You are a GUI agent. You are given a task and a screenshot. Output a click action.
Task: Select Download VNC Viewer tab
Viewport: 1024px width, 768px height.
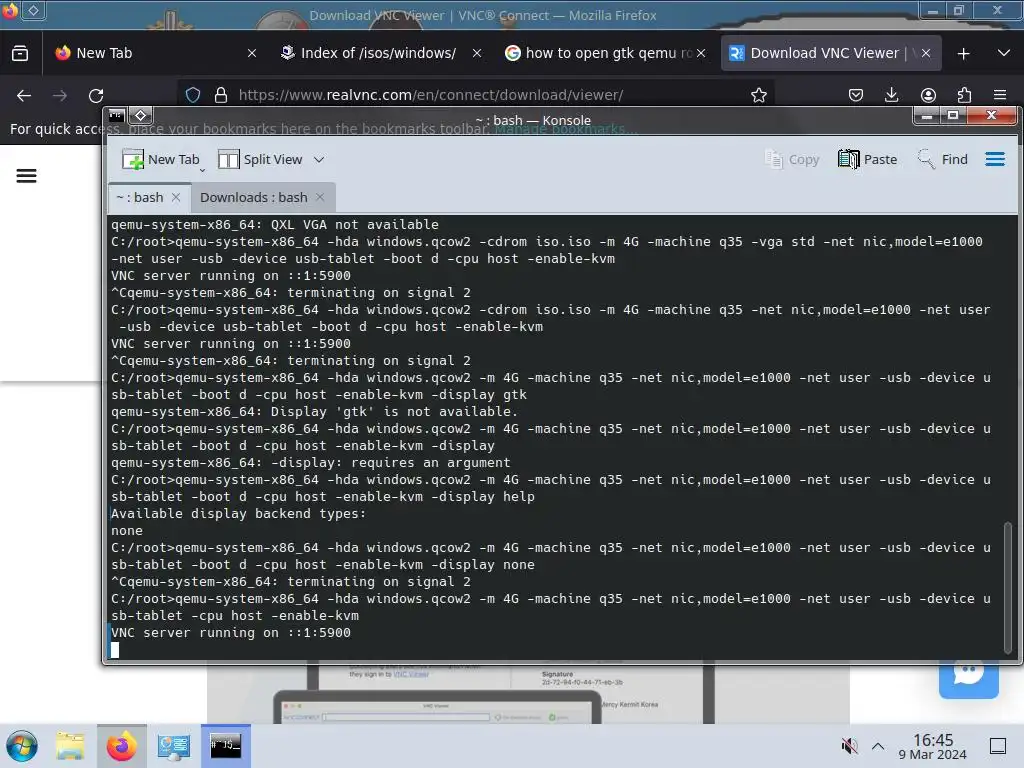click(x=831, y=54)
